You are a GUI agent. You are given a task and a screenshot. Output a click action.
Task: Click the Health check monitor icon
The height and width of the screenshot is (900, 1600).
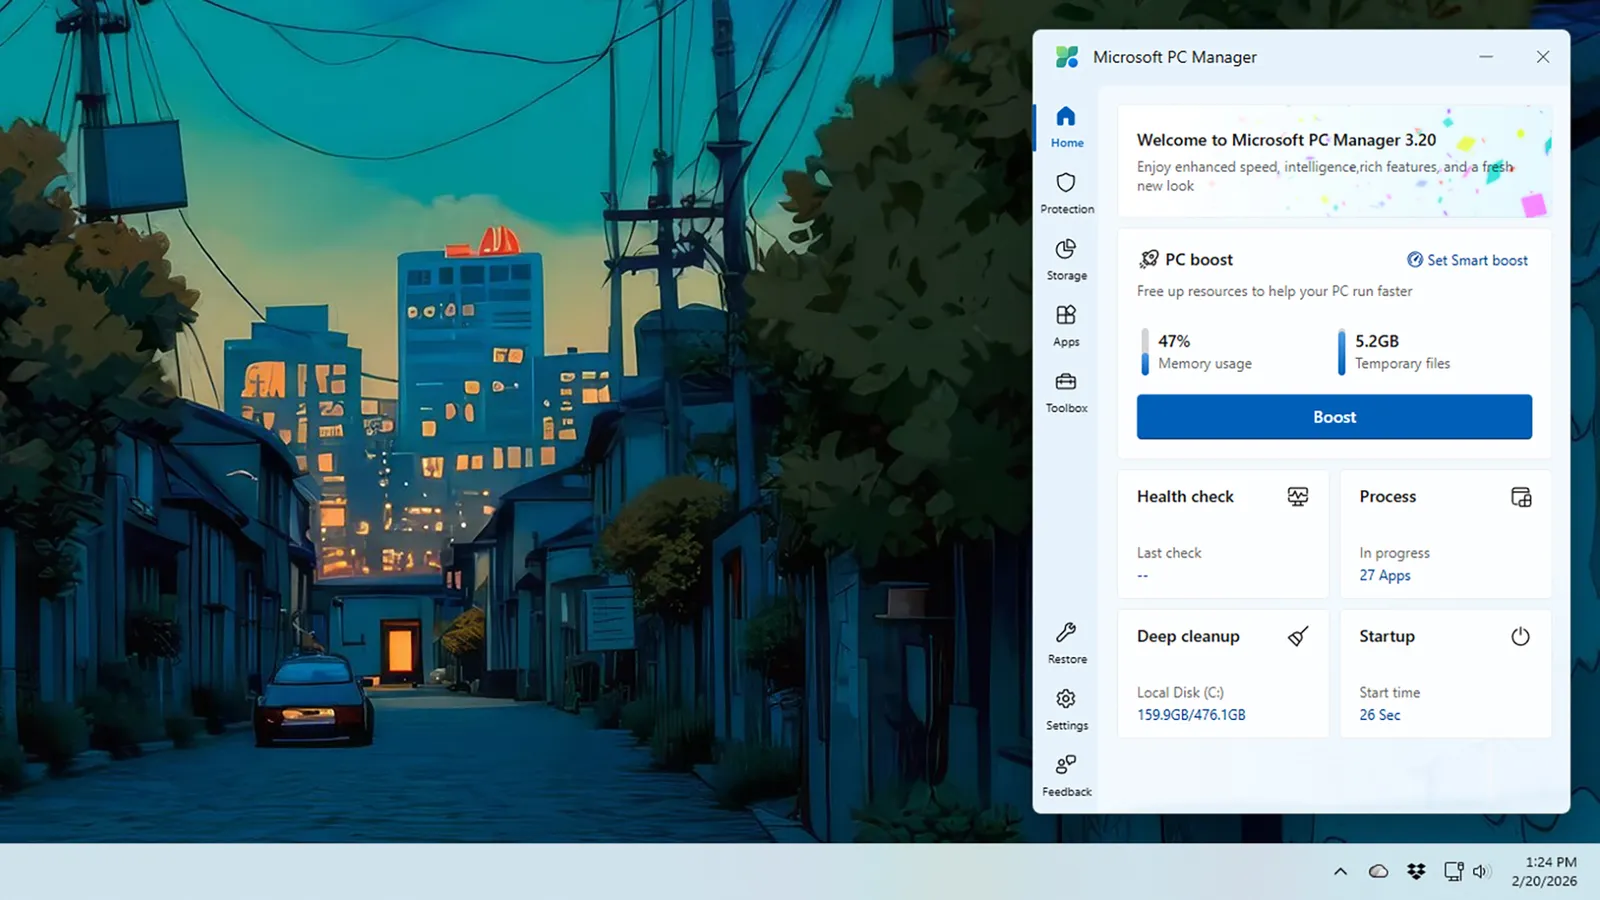[x=1297, y=497]
